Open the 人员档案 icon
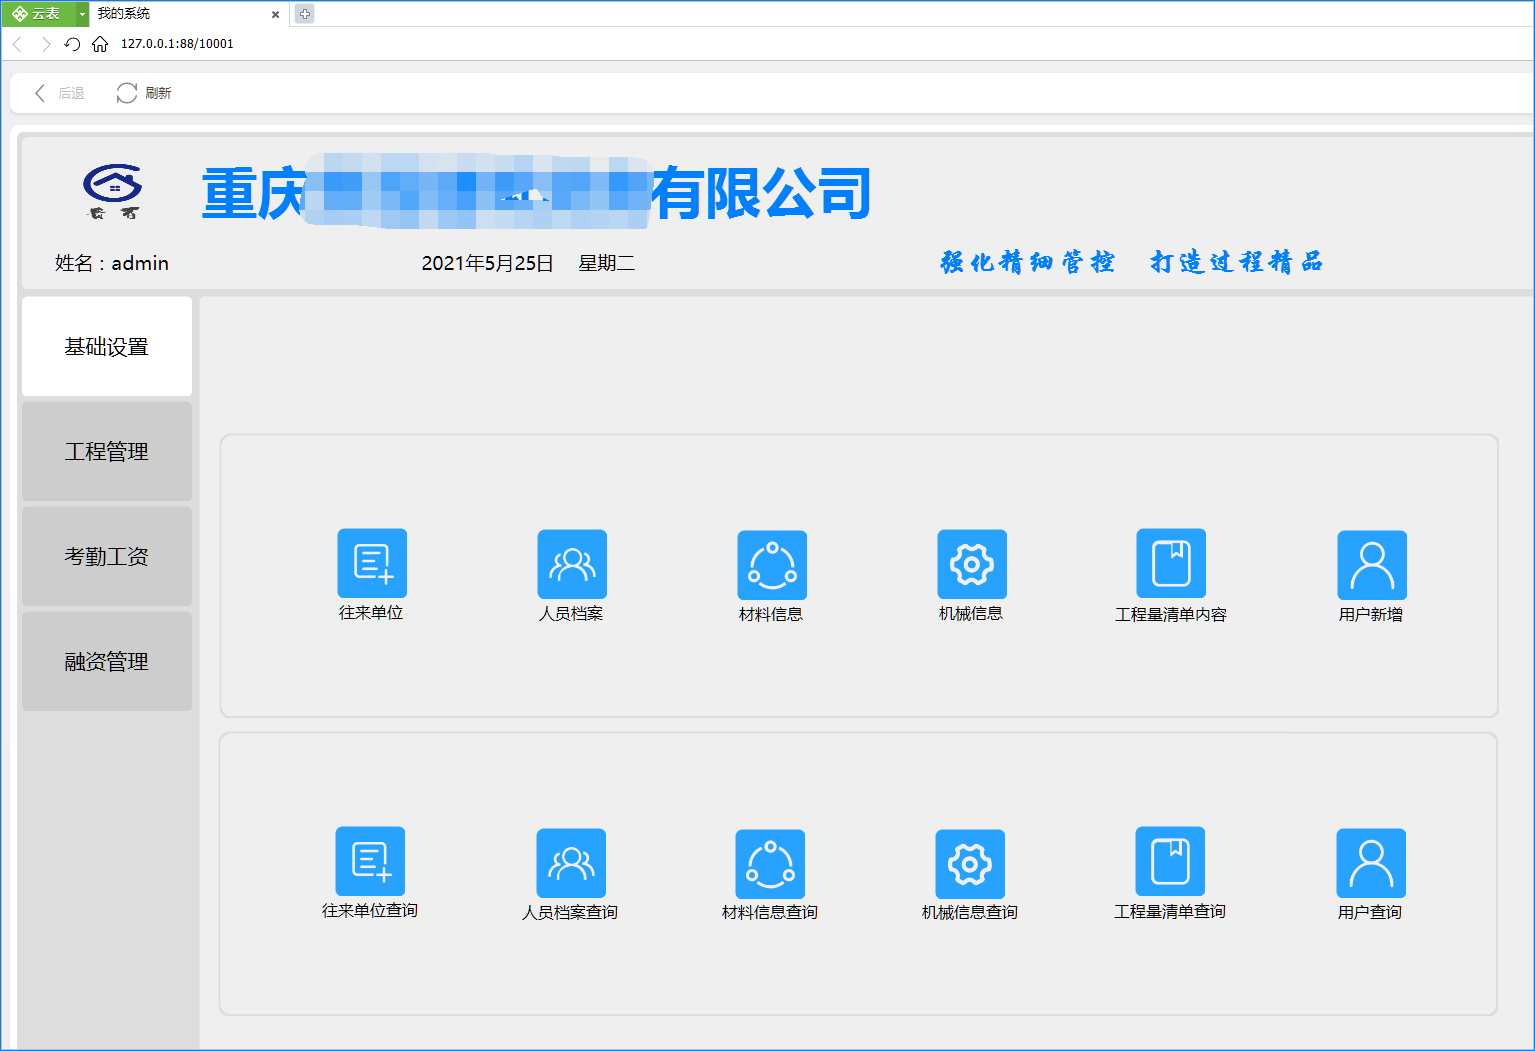The width and height of the screenshot is (1535, 1051). coord(572,564)
